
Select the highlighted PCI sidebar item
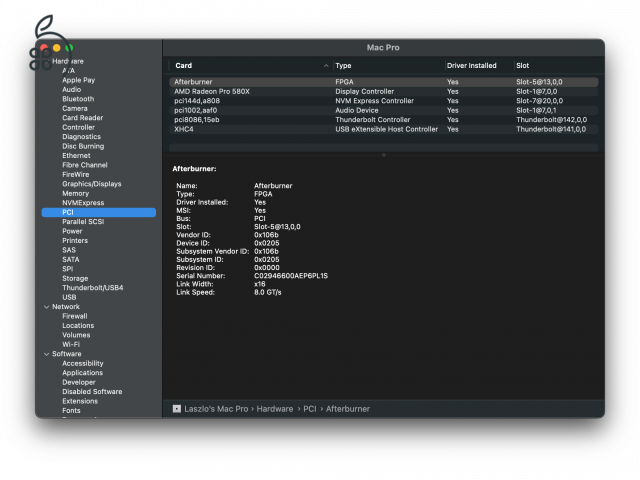99,212
